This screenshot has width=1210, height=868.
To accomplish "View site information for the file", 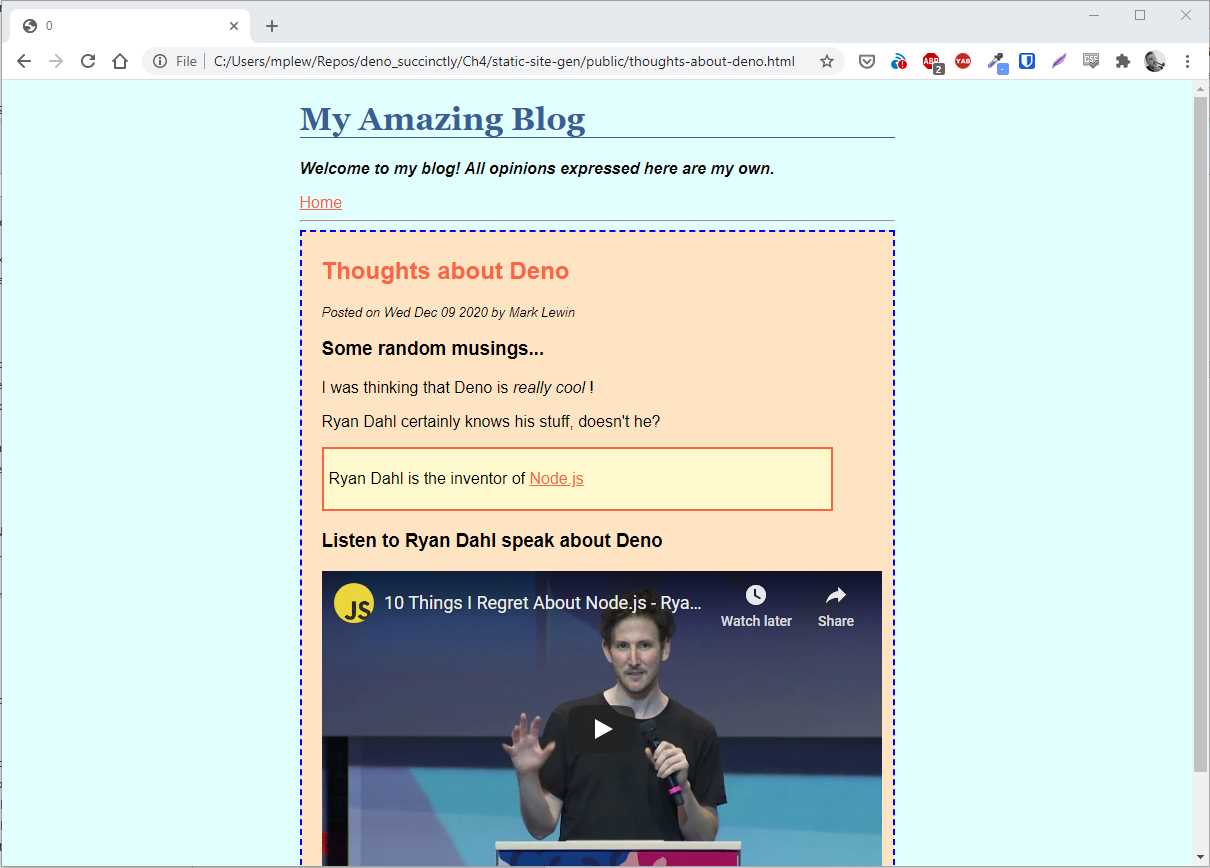I will tap(160, 61).
